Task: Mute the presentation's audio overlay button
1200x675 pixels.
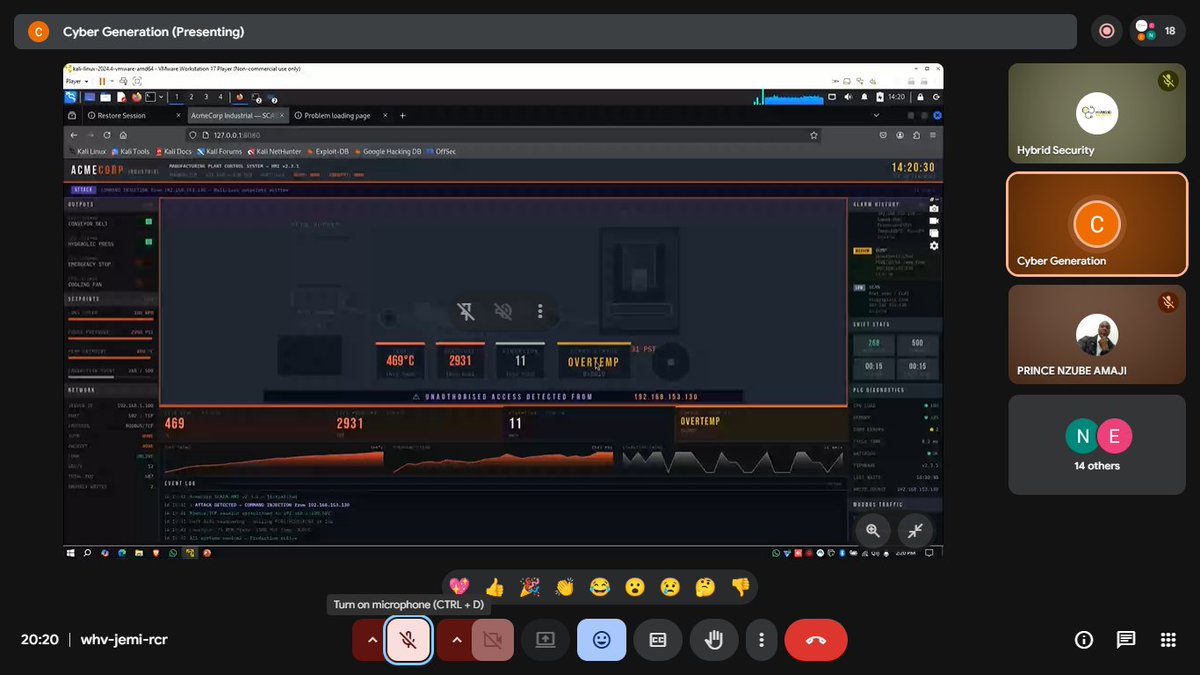Action: coord(503,312)
